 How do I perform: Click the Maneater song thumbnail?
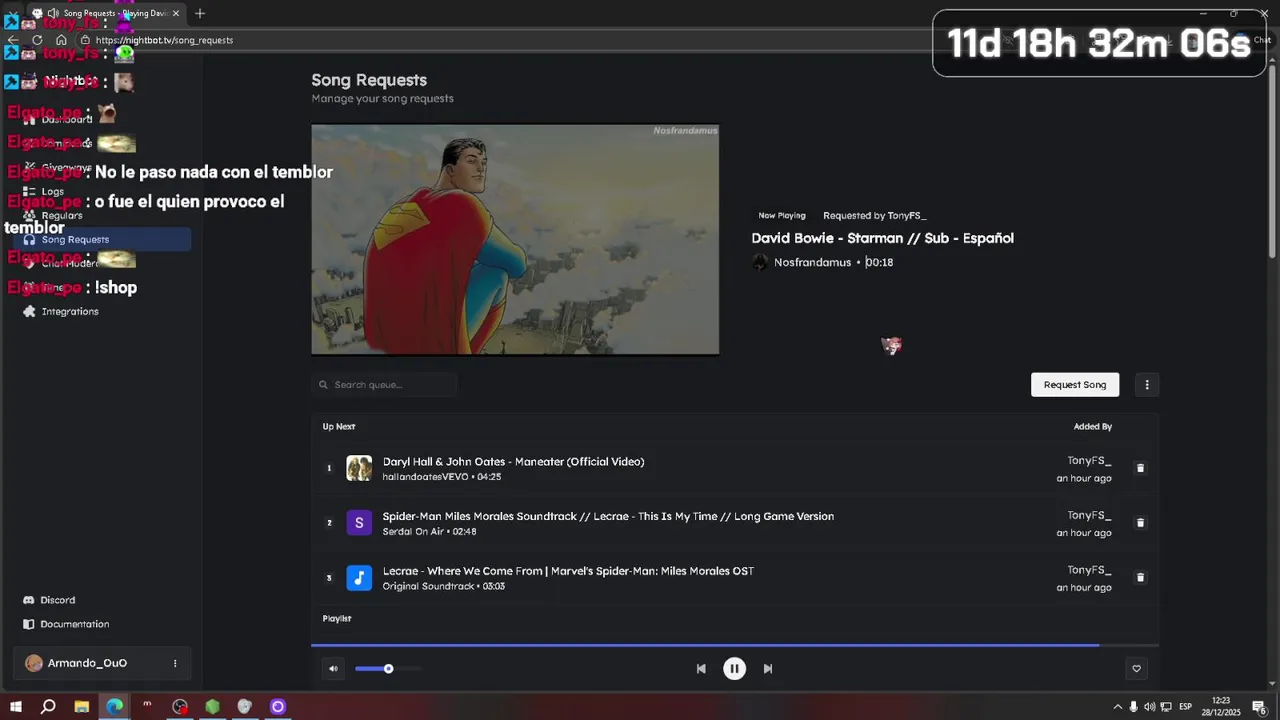359,468
